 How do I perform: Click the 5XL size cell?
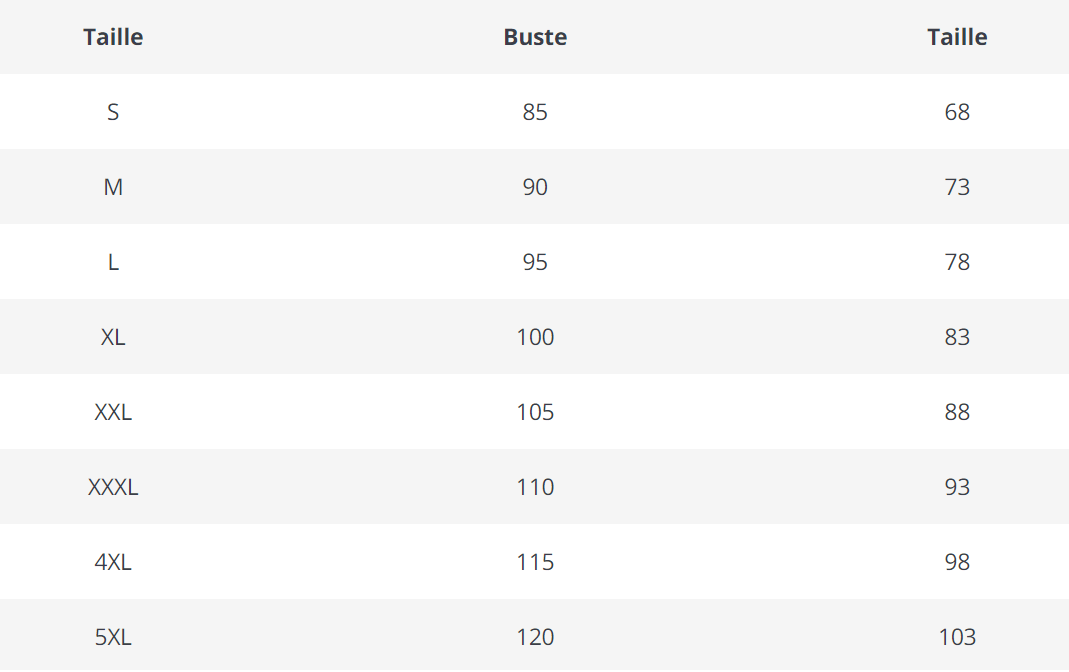113,637
